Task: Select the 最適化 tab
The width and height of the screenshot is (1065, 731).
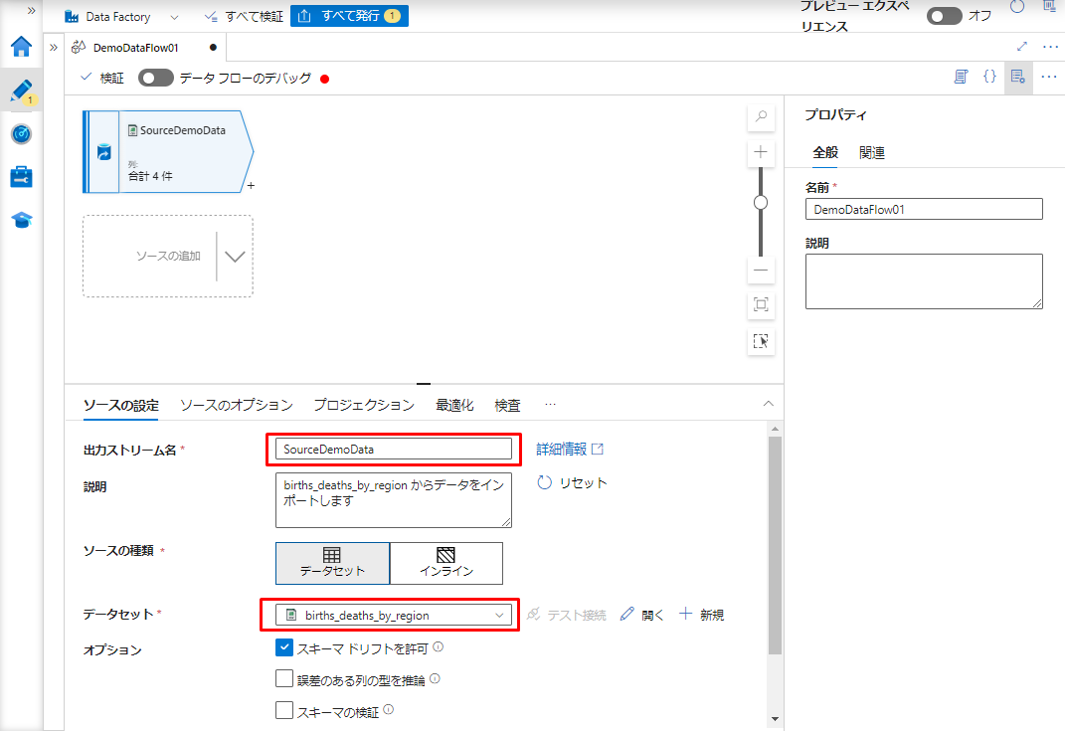Action: click(x=454, y=406)
